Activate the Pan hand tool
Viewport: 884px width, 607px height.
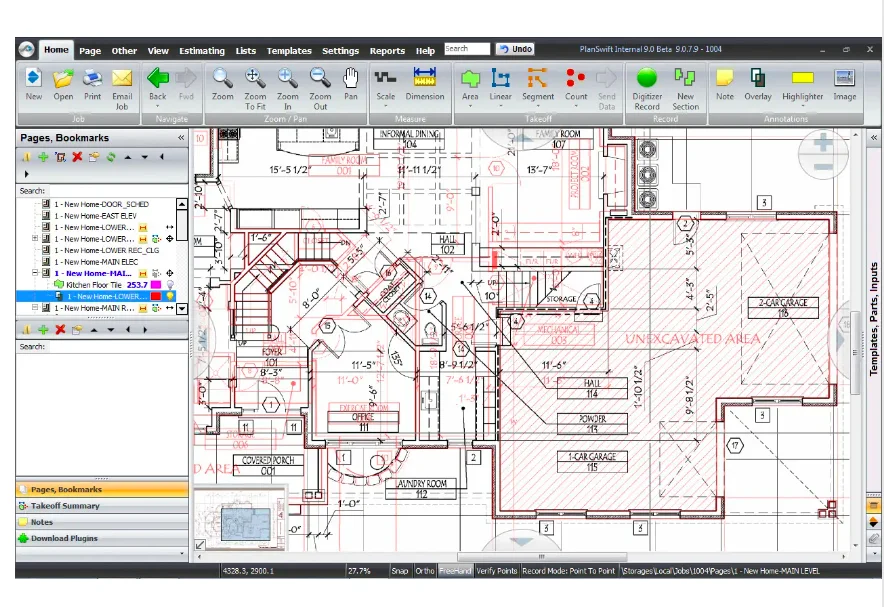click(x=351, y=83)
